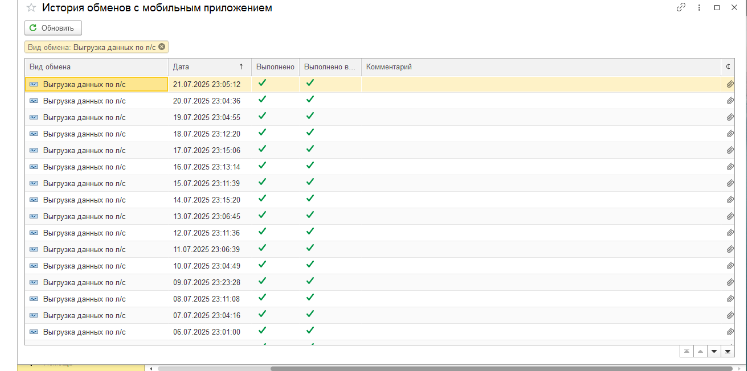Screen dimensions: 747x371
Task: Click the attachment icon on the 08.07.2025 row
Action: [x=730, y=299]
